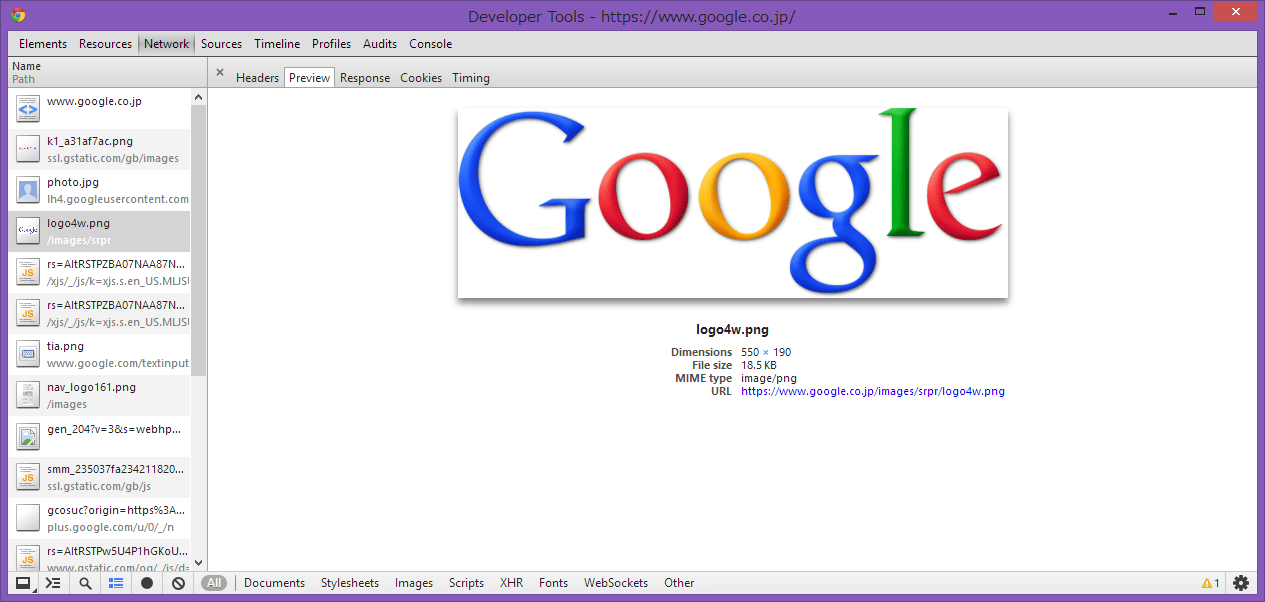
Task: Click the 18.5 KB file size value
Action: tap(760, 366)
